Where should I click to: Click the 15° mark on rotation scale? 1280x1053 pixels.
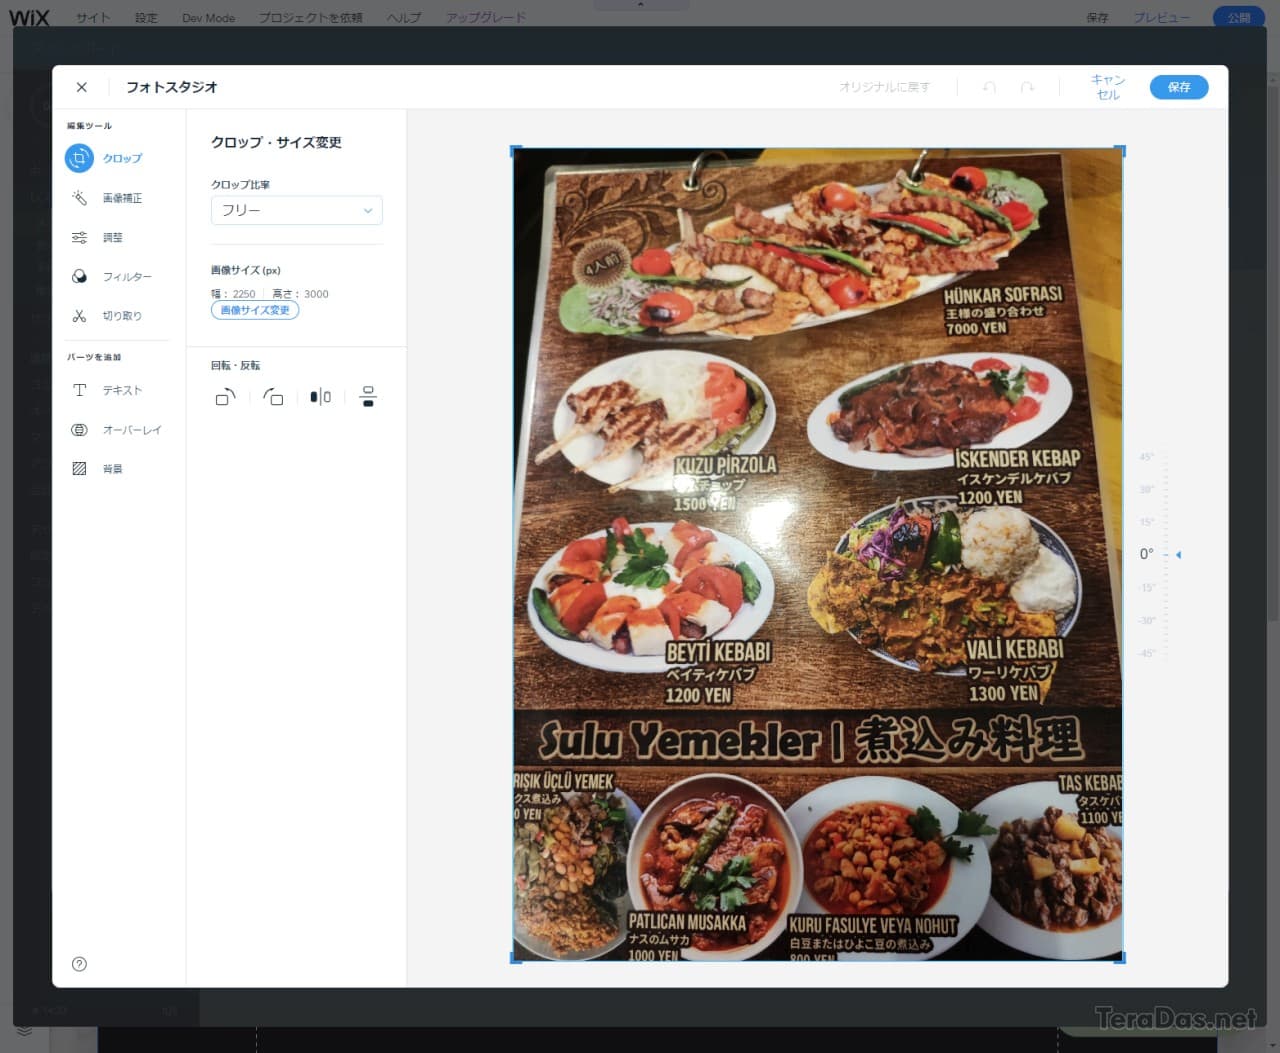(1146, 522)
